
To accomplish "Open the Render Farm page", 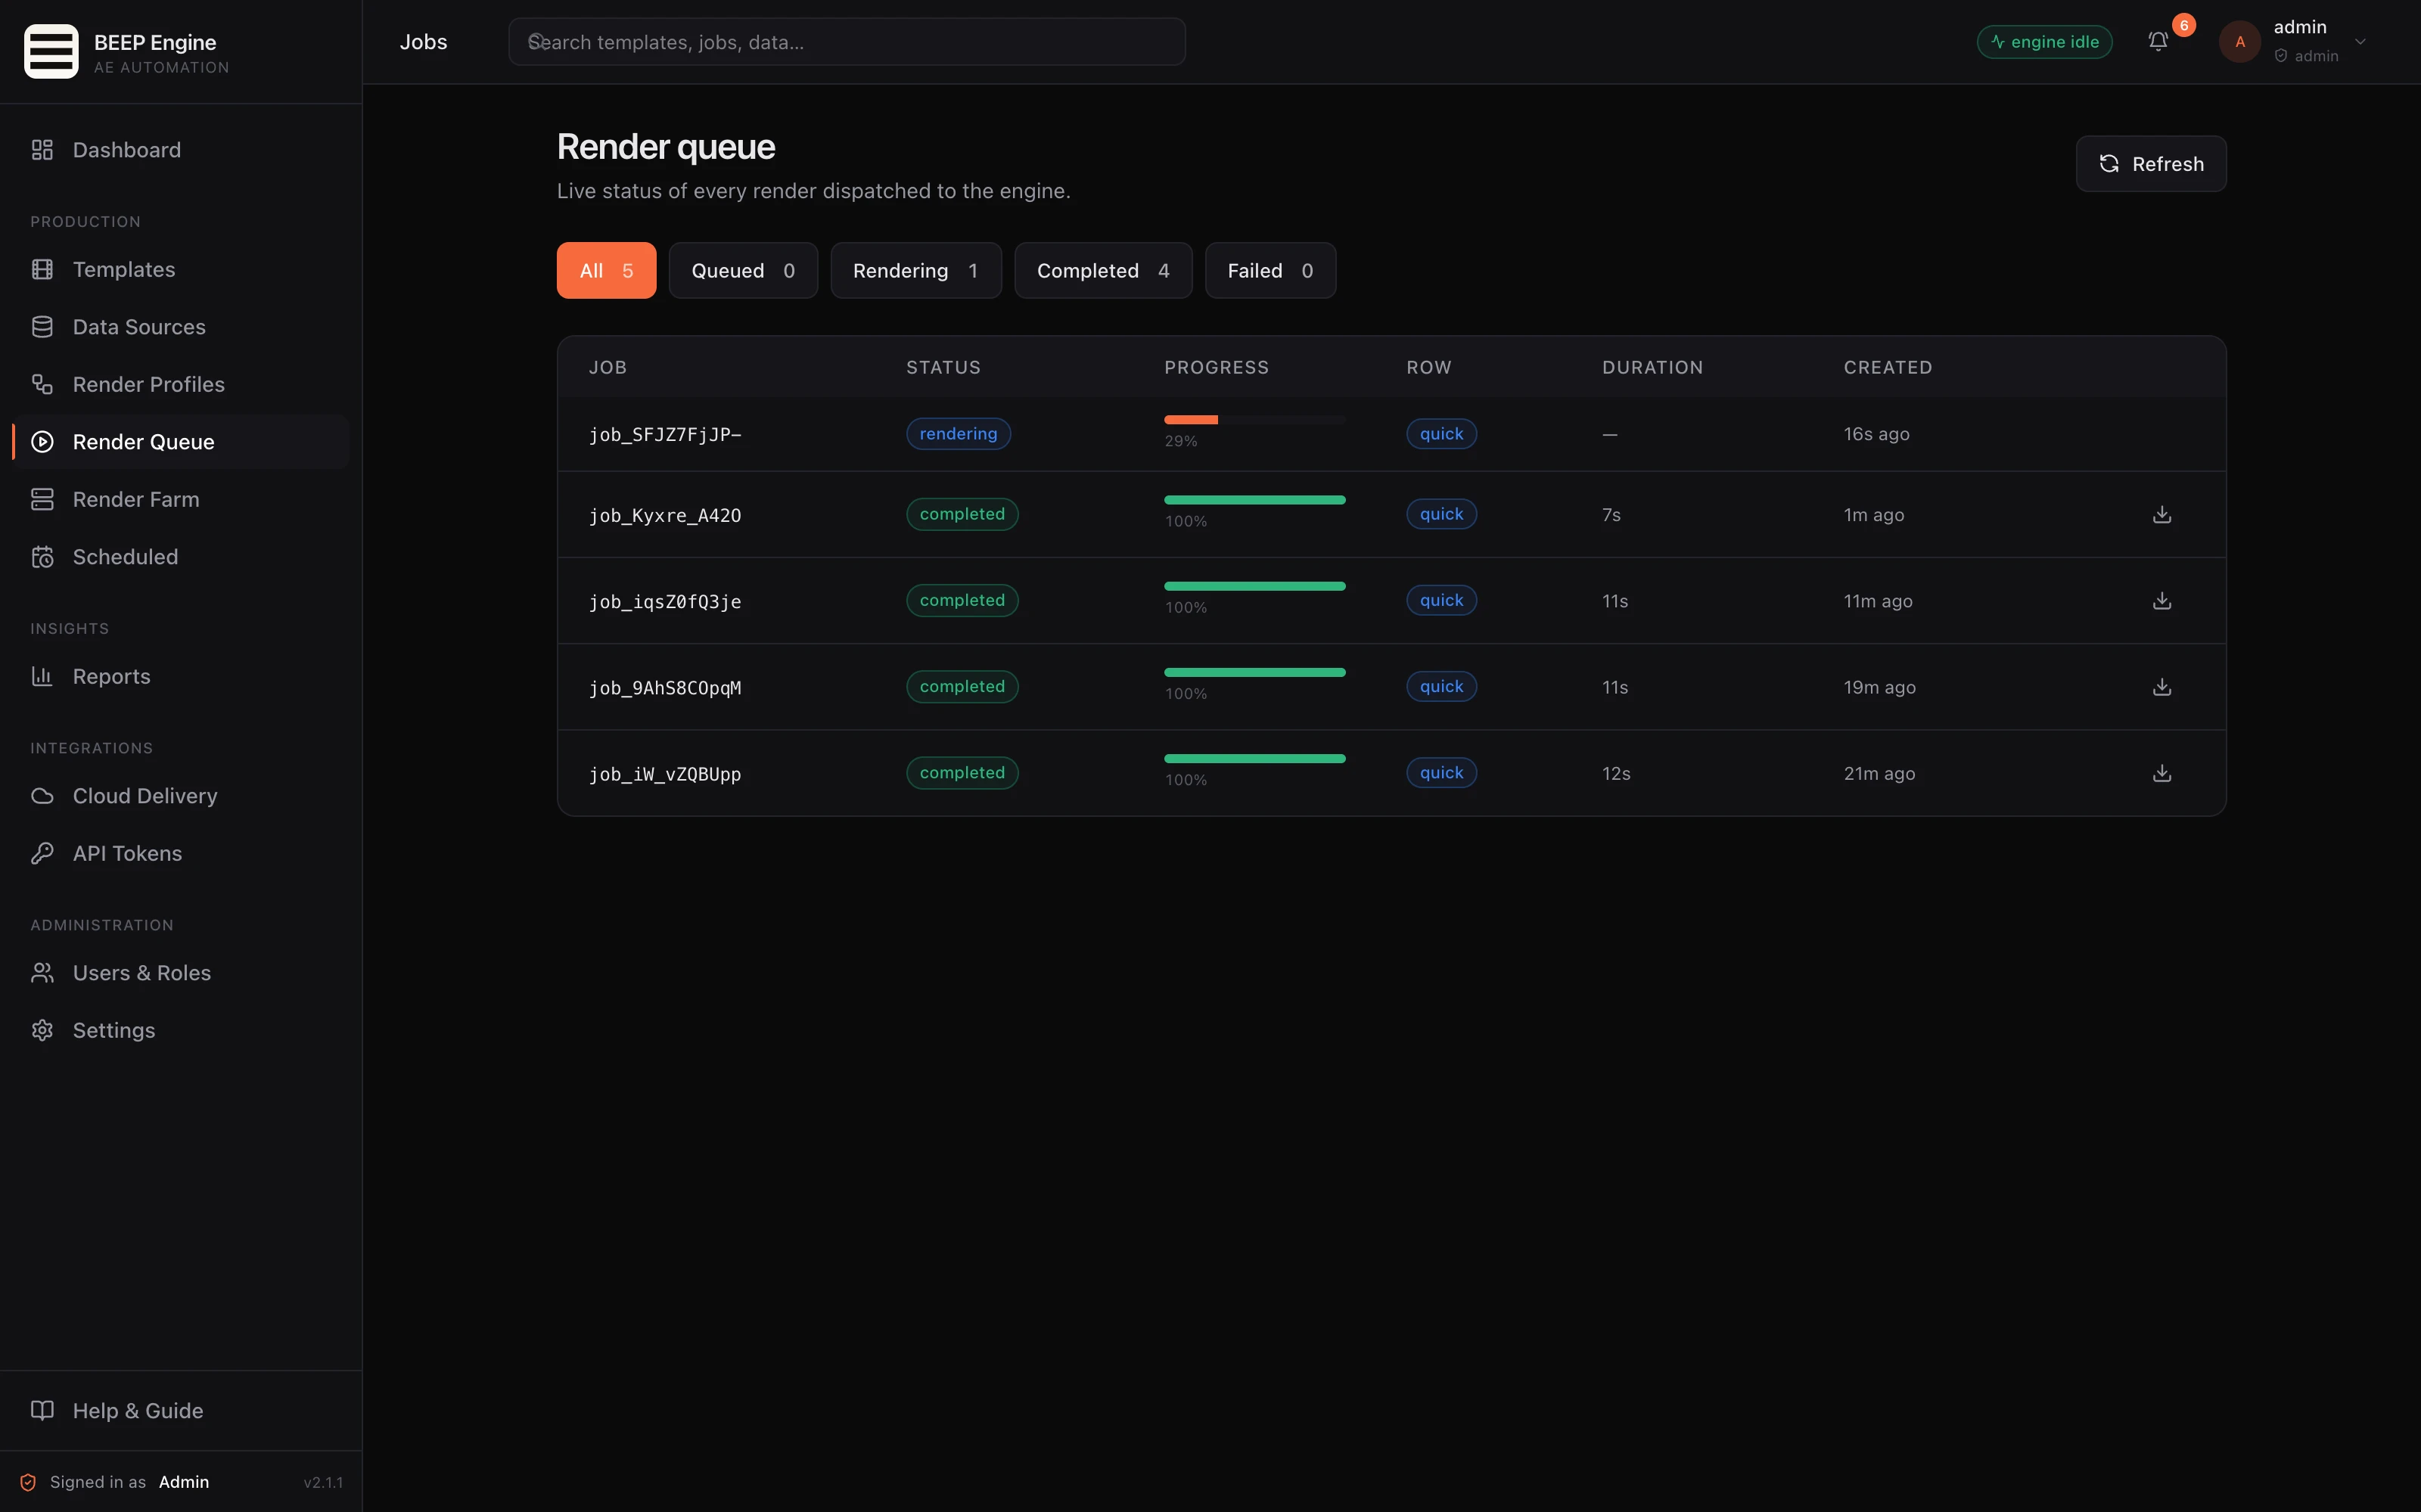I will [x=181, y=499].
